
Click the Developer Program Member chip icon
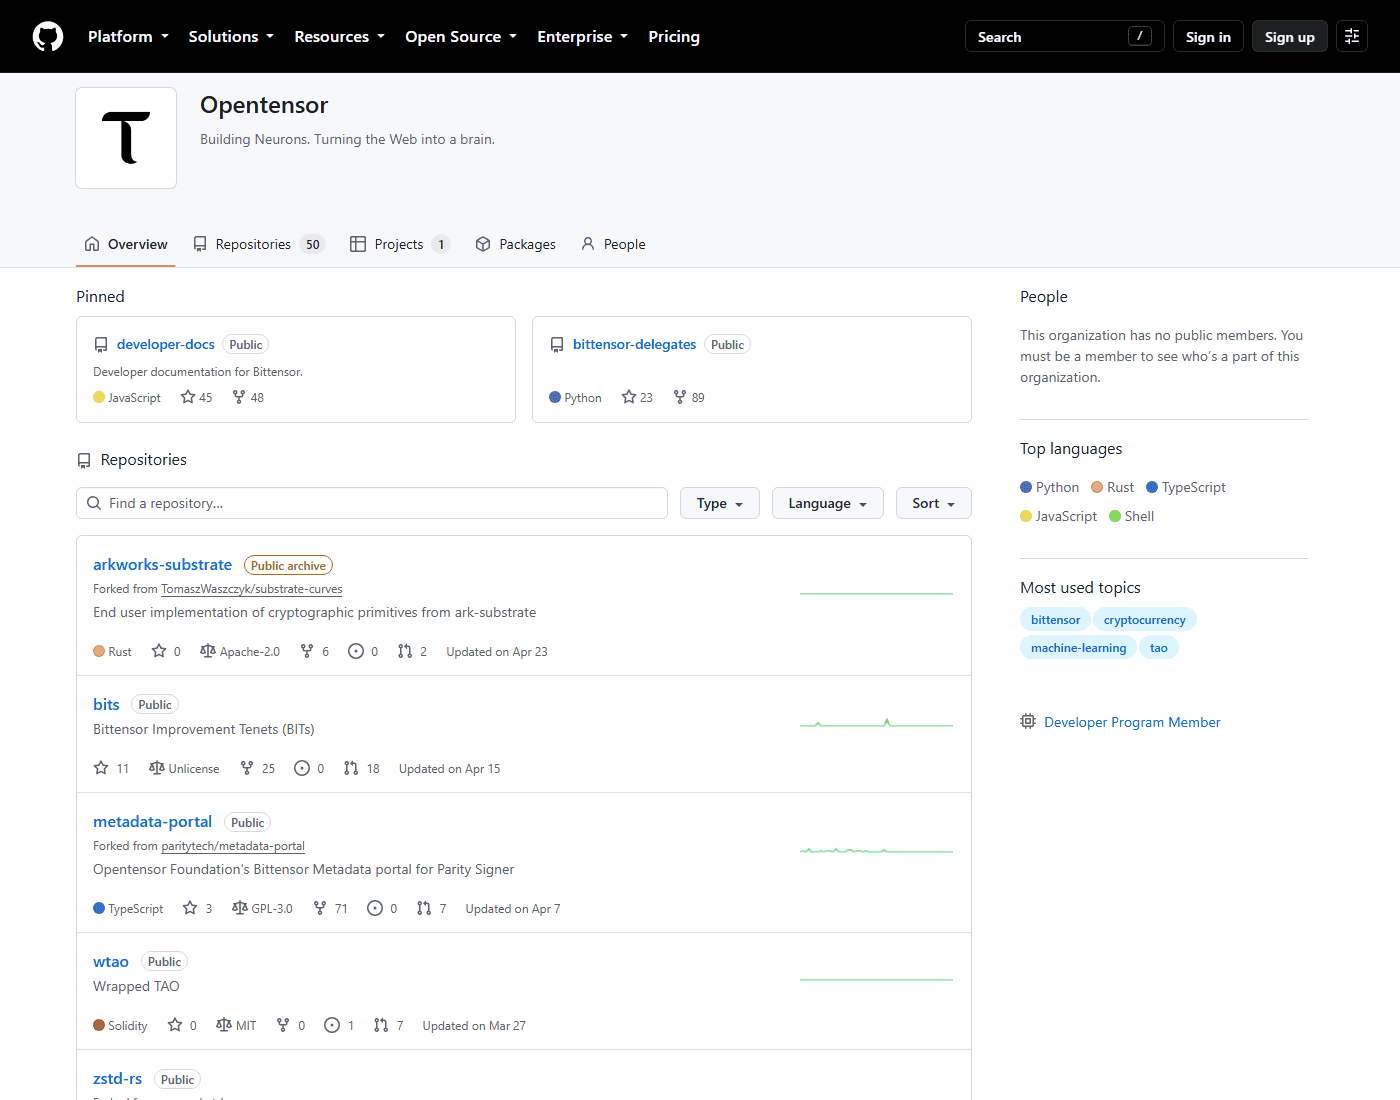[x=1028, y=722]
